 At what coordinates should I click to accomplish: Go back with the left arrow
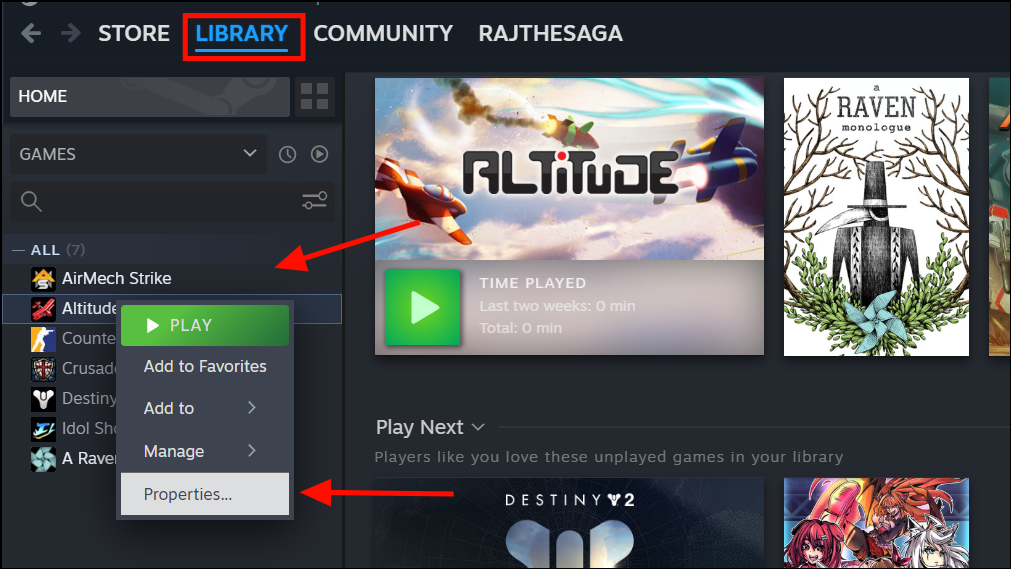pos(31,33)
